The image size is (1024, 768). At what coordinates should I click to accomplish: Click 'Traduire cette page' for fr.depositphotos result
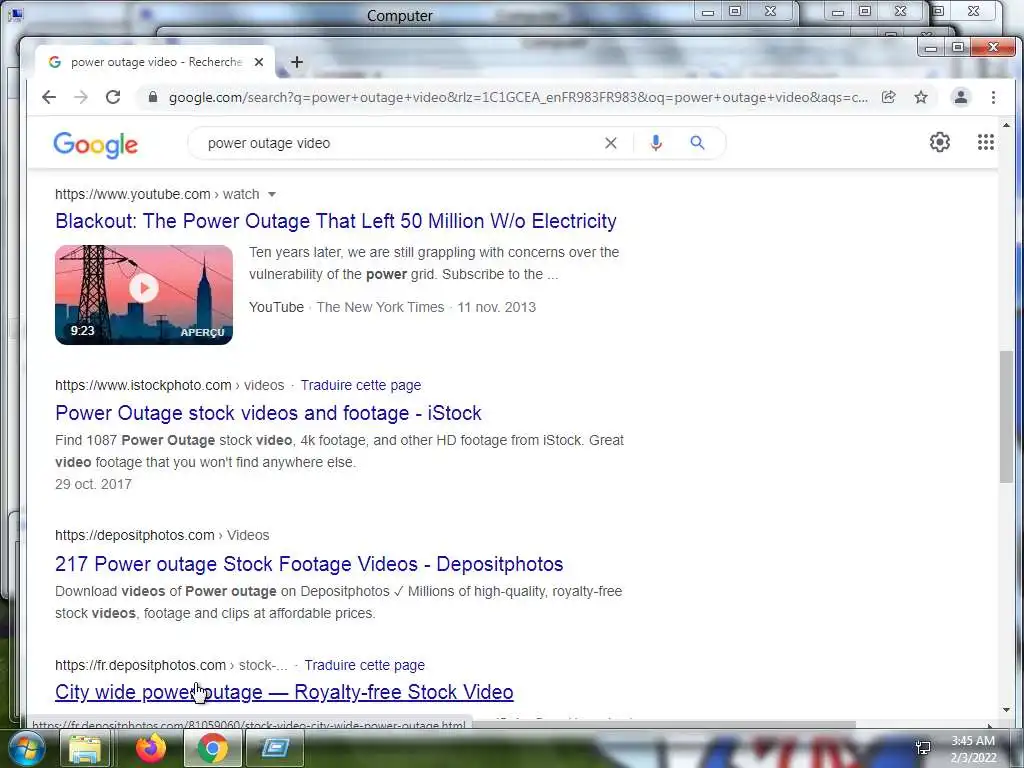[364, 665]
